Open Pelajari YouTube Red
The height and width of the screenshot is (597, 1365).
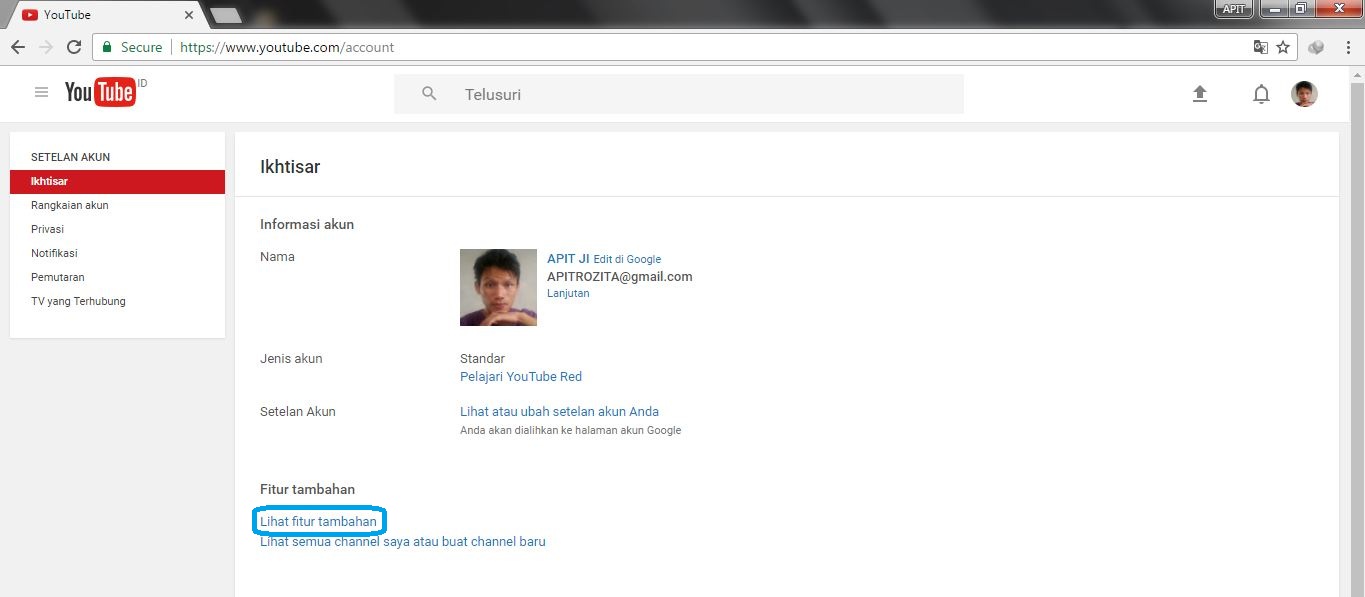(520, 376)
